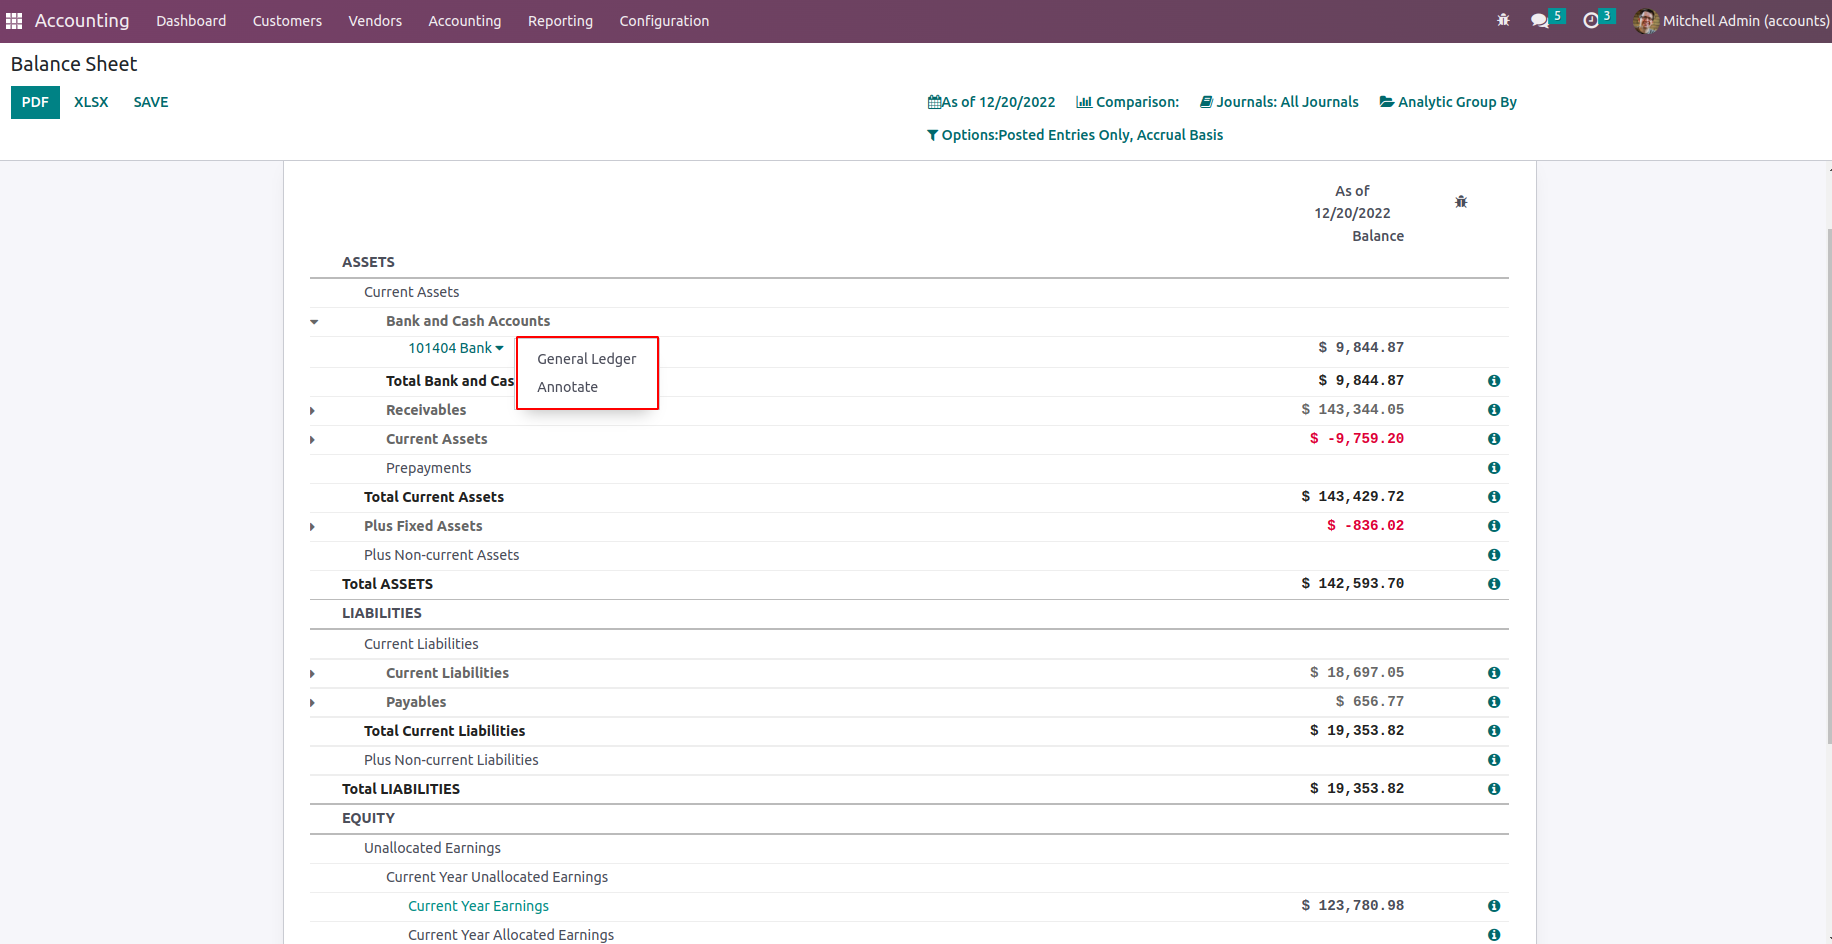Open the Accounting menu in navbar
Screen dimensions: 1832x944
465,21
